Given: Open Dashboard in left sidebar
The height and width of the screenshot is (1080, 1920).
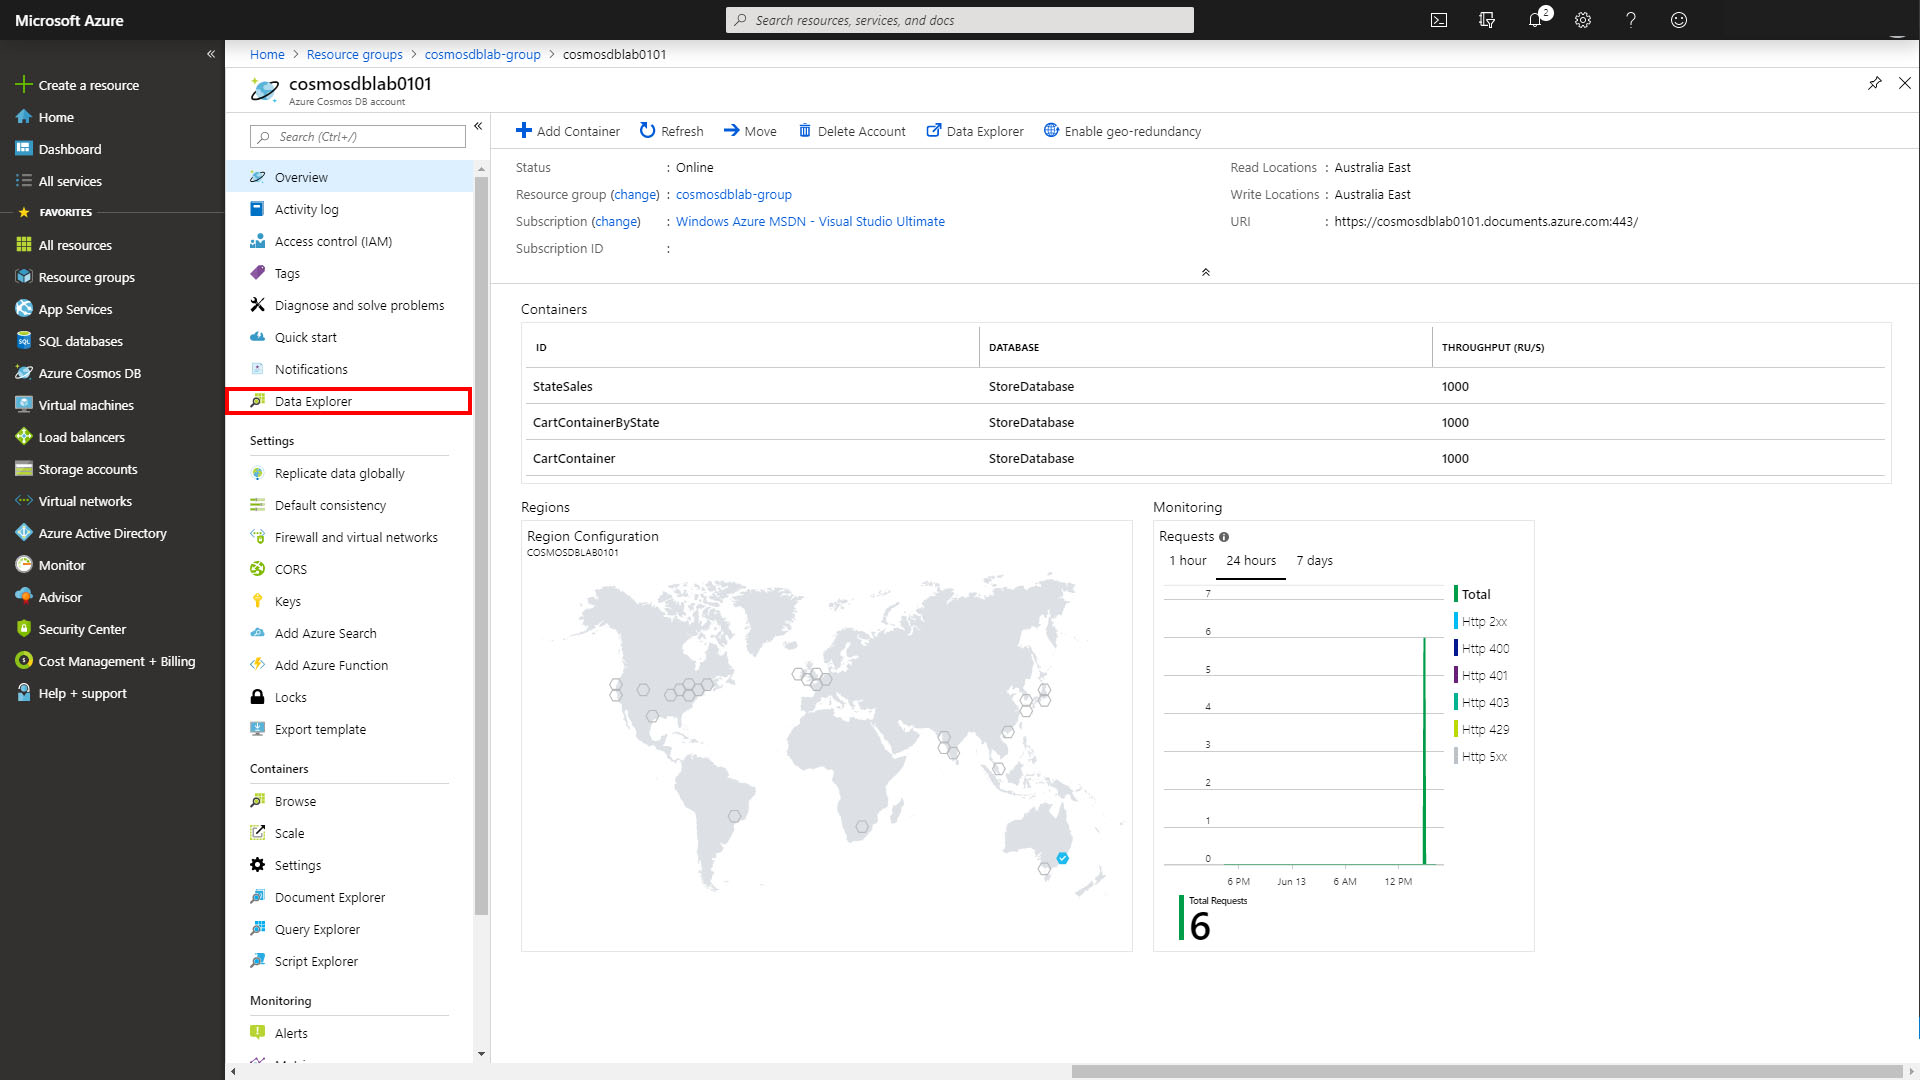Looking at the screenshot, I should point(59,149).
